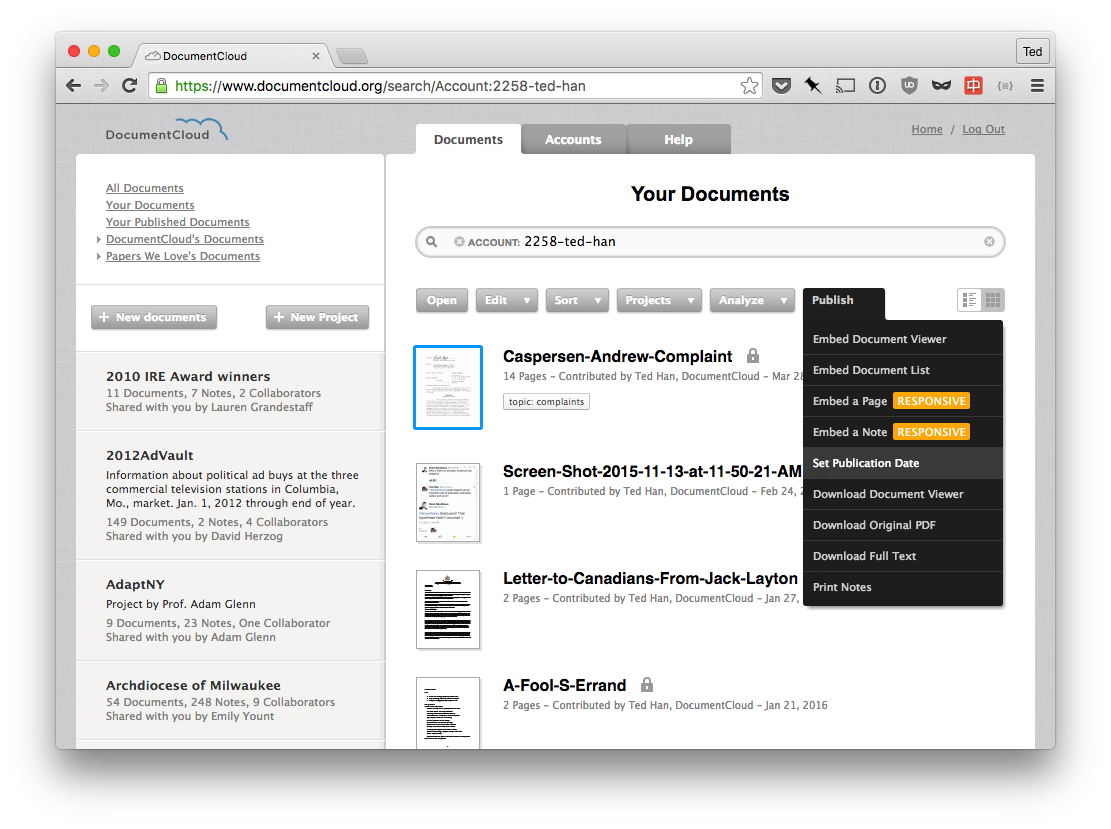Screen dimensions: 1111x829
Task: Select the Letter-to-Canadians document thumbnail
Action: [448, 609]
